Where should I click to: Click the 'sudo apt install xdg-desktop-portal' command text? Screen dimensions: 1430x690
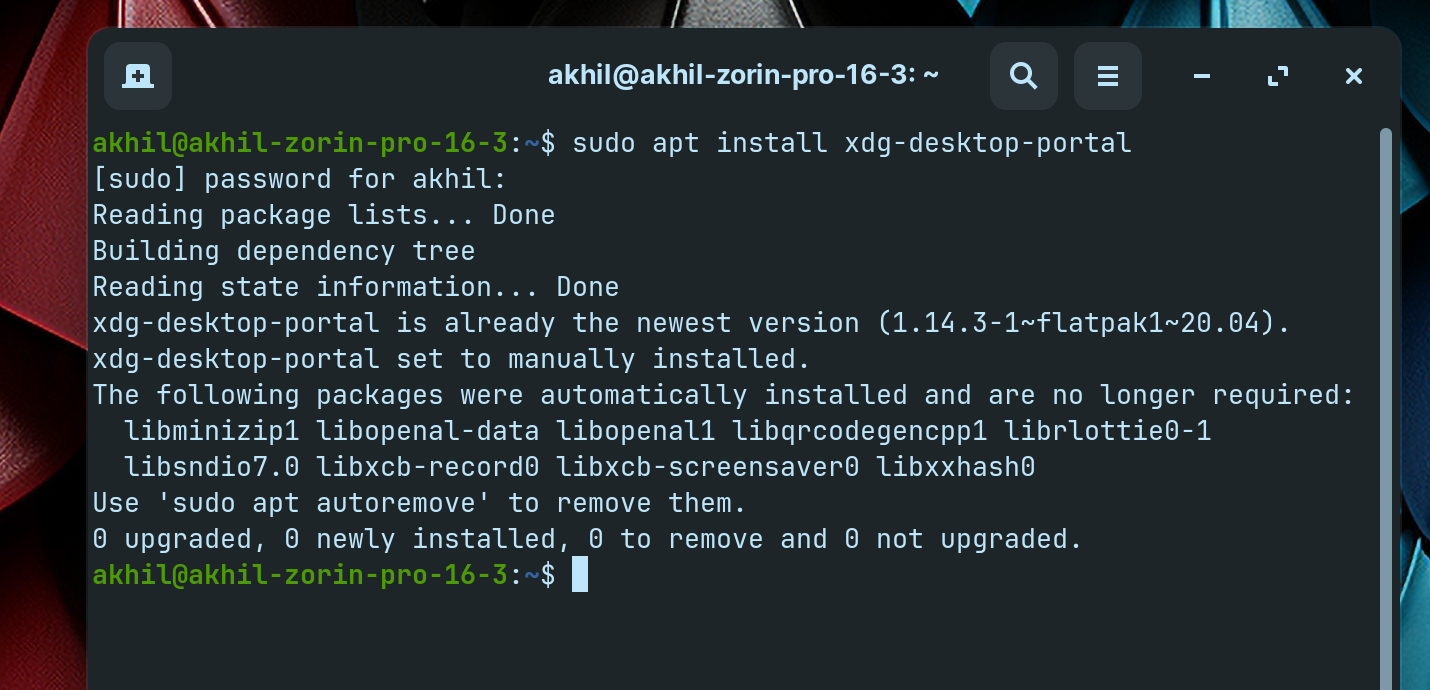(x=852, y=144)
